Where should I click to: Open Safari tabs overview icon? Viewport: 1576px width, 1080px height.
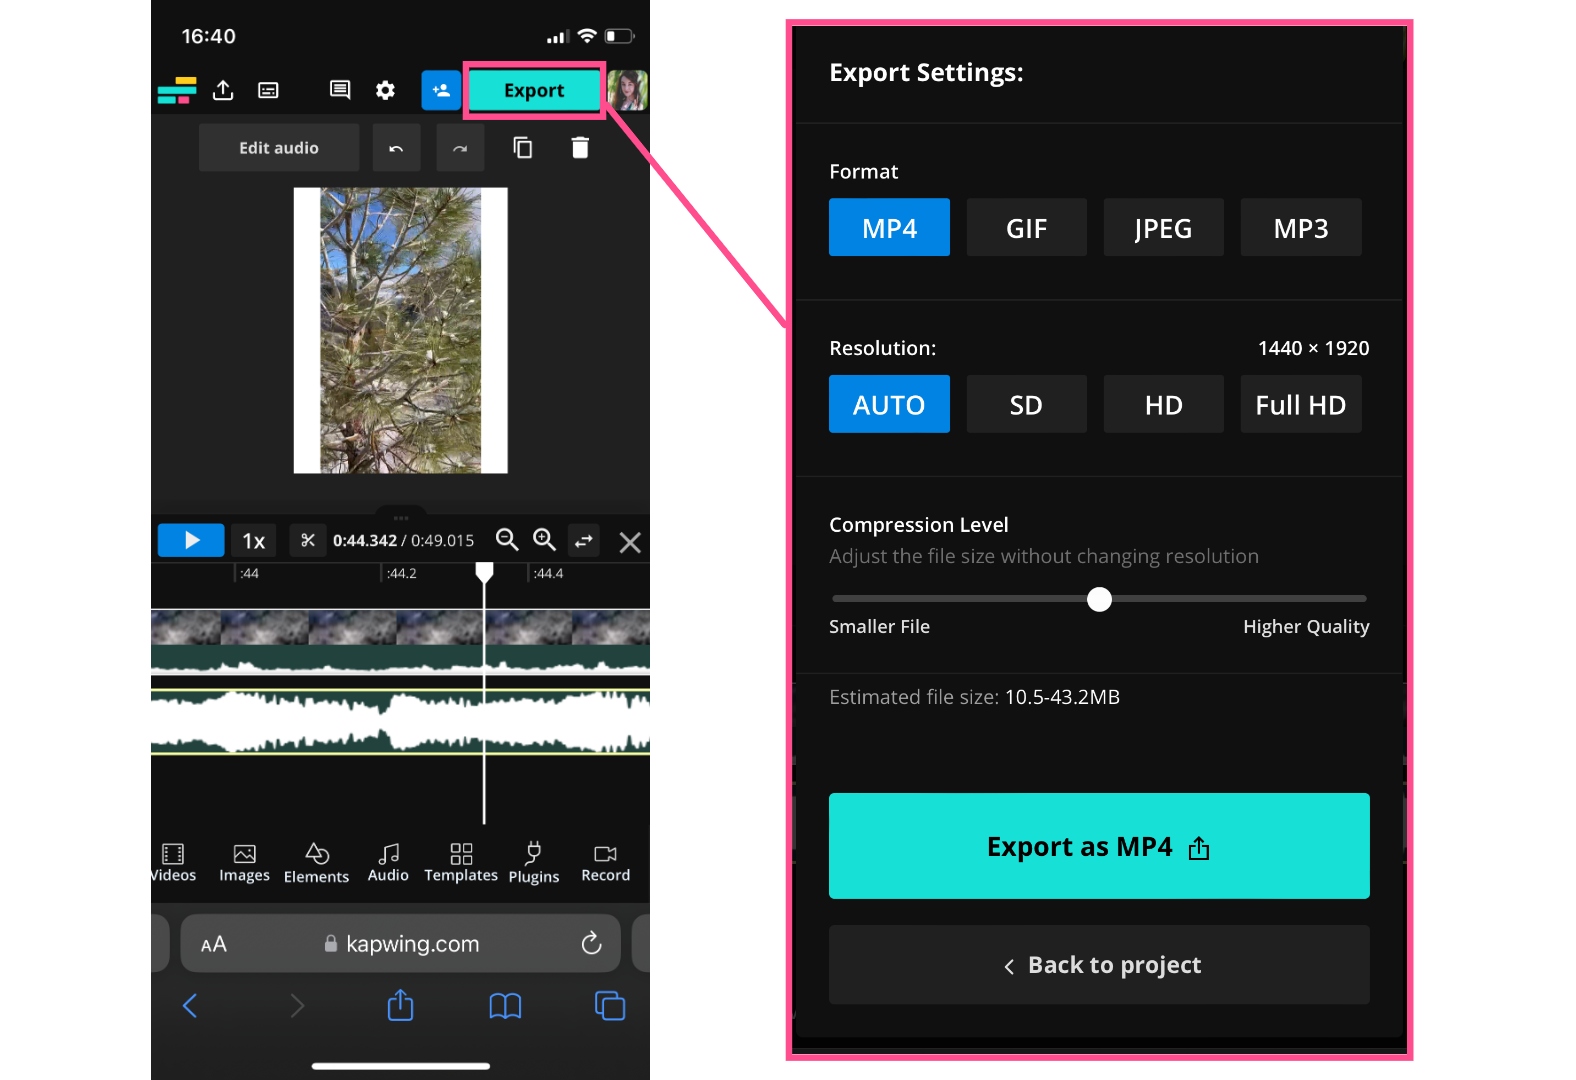(610, 1005)
